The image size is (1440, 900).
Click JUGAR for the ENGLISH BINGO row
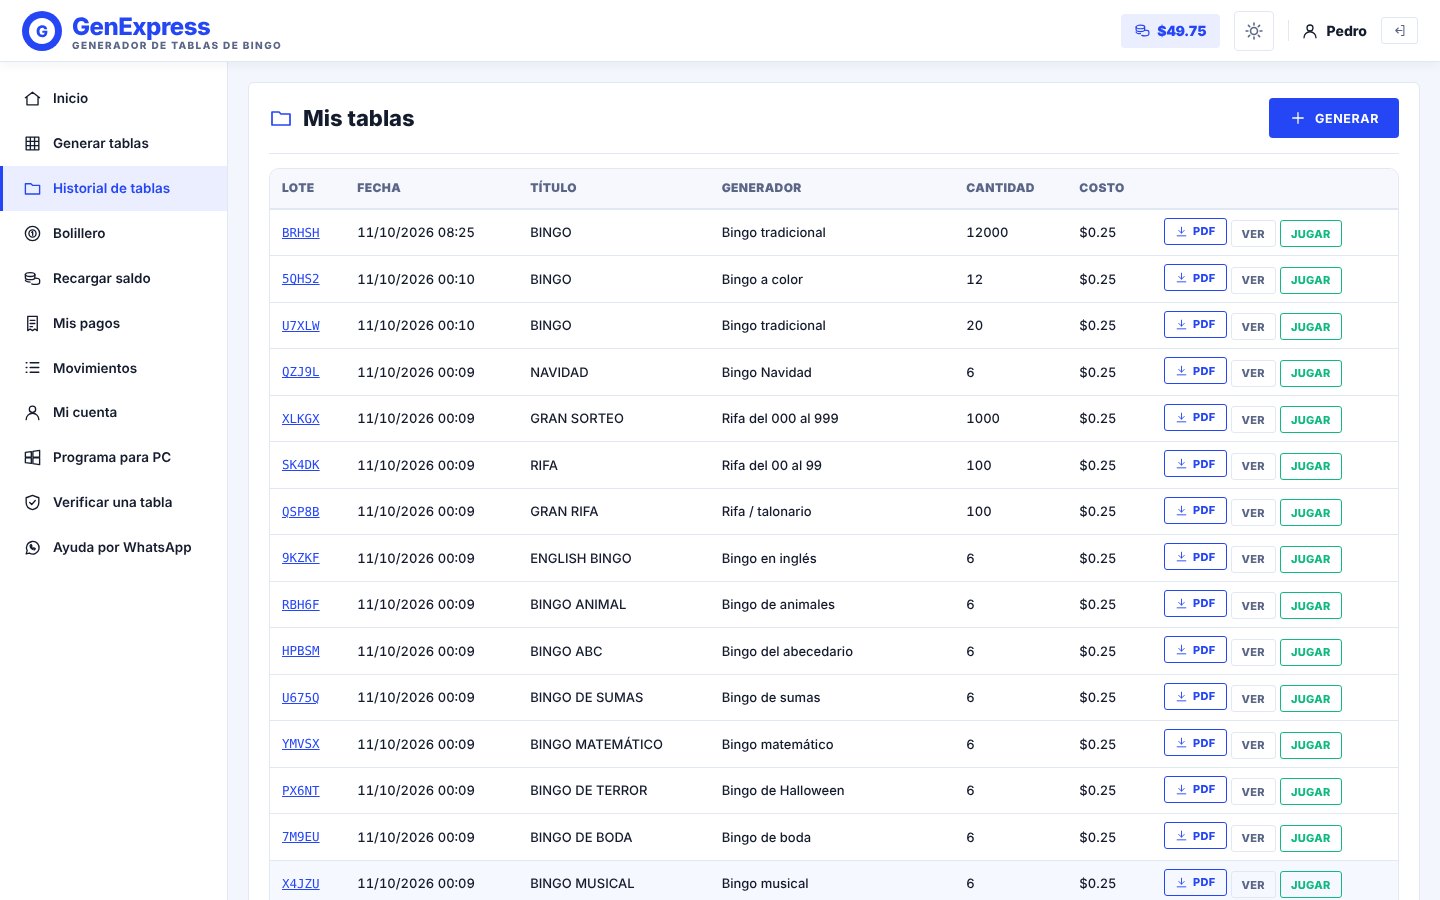coord(1310,559)
